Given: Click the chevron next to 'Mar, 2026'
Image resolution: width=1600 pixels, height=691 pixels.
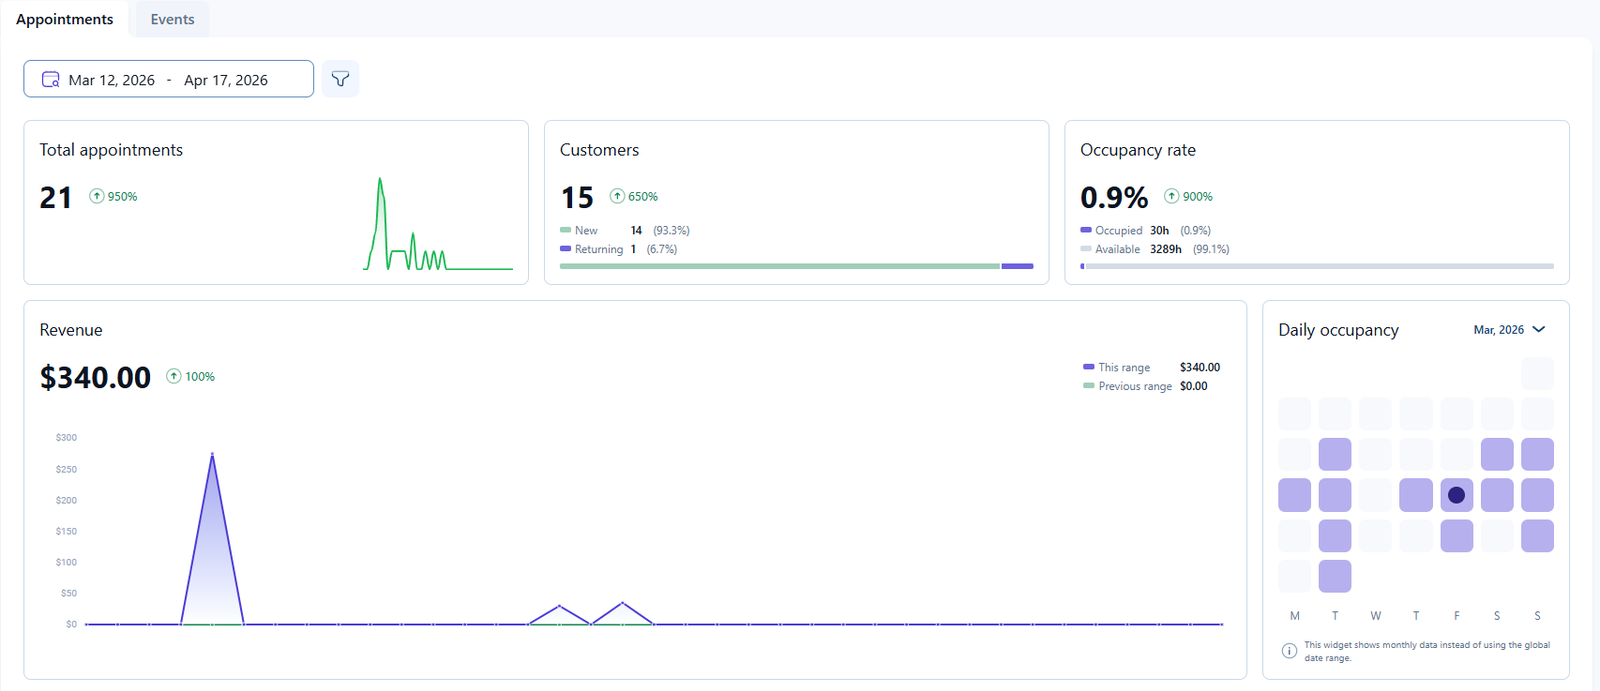Looking at the screenshot, I should [1539, 330].
